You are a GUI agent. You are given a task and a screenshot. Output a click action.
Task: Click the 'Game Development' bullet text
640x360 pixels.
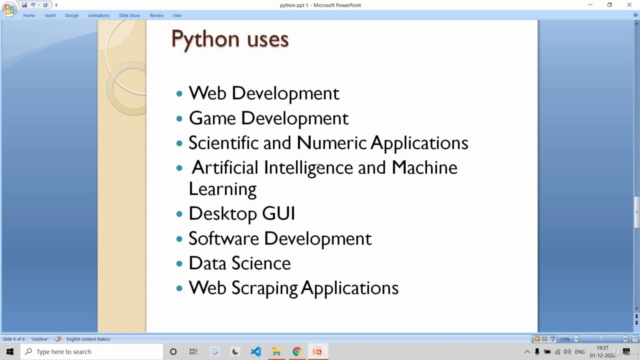(268, 118)
